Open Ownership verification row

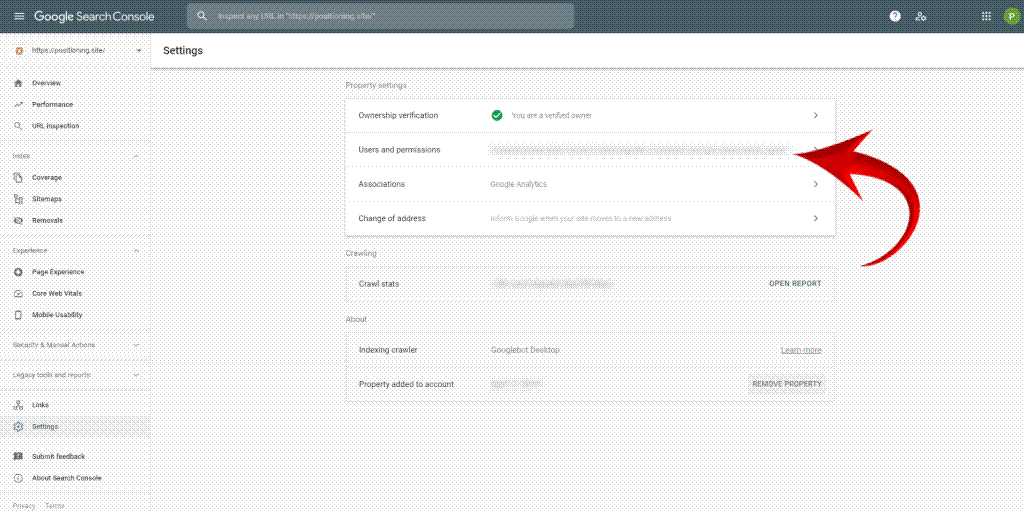[x=590, y=116]
